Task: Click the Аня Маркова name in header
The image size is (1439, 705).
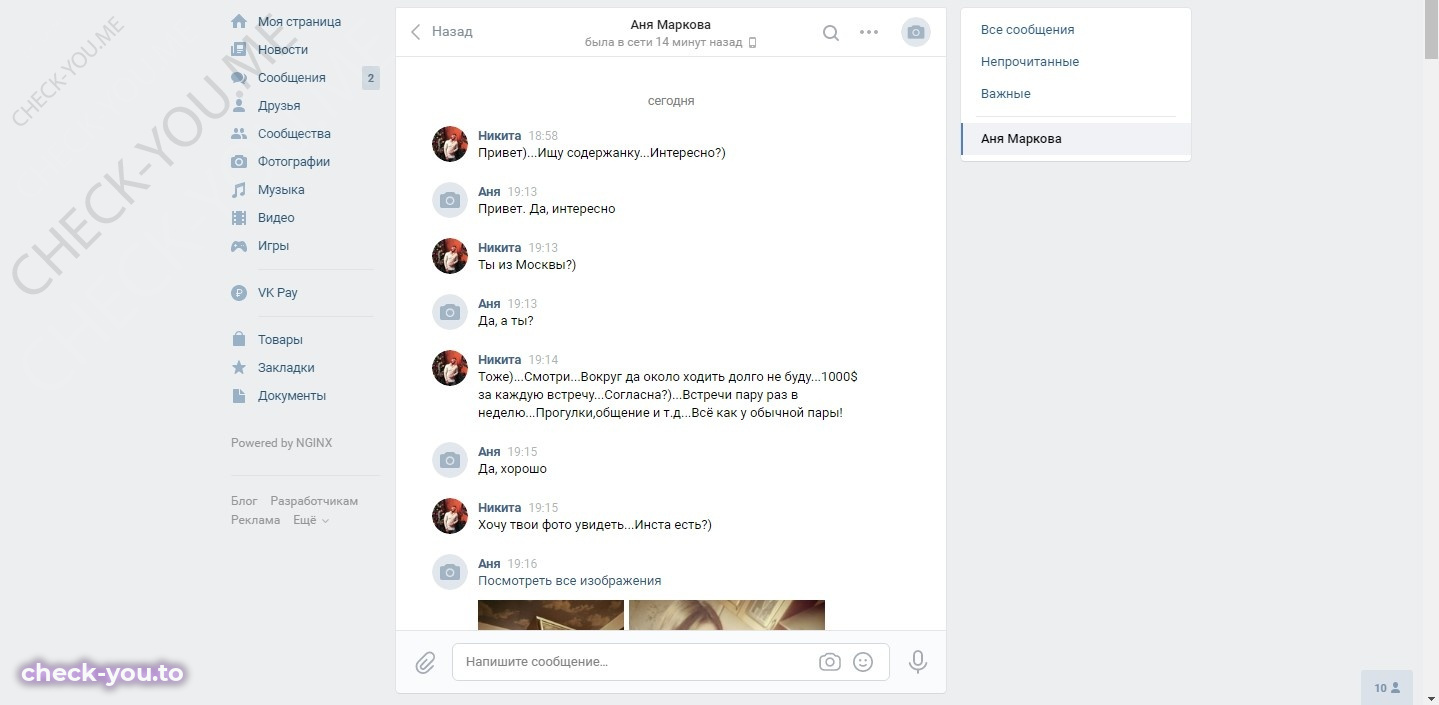Action: [x=671, y=24]
